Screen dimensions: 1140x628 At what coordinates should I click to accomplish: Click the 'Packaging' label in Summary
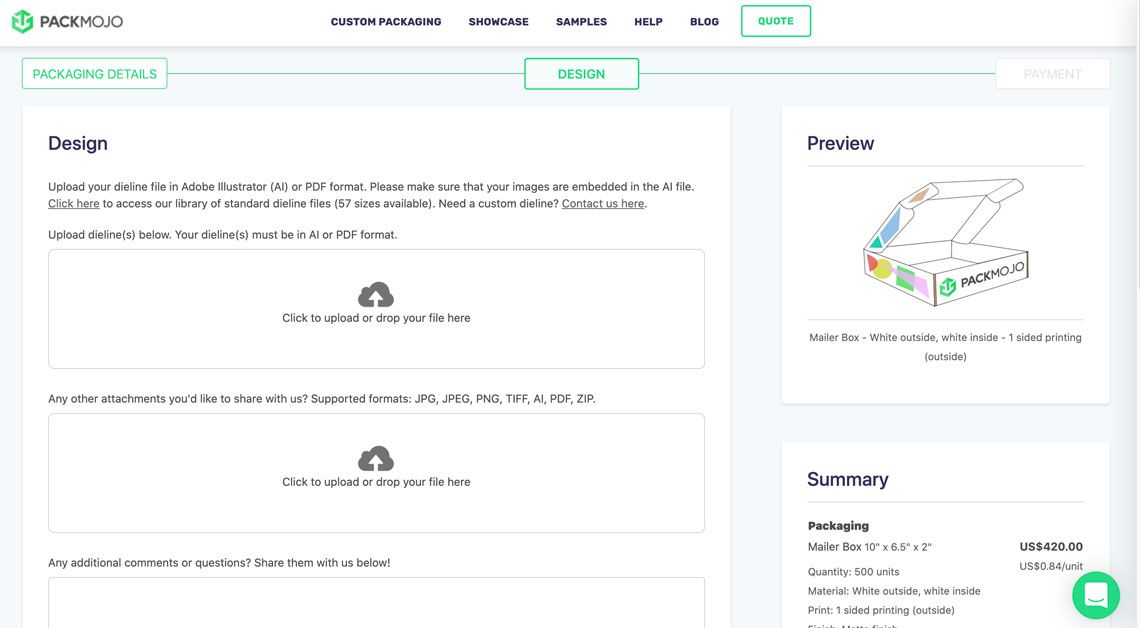[x=838, y=526]
